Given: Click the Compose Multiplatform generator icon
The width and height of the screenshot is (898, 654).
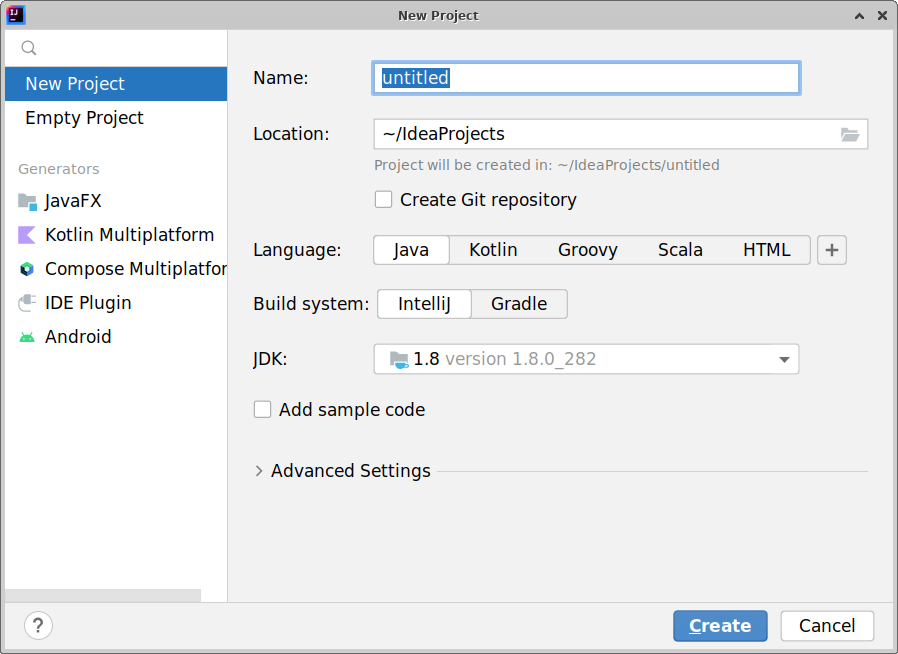Looking at the screenshot, I should [x=27, y=269].
